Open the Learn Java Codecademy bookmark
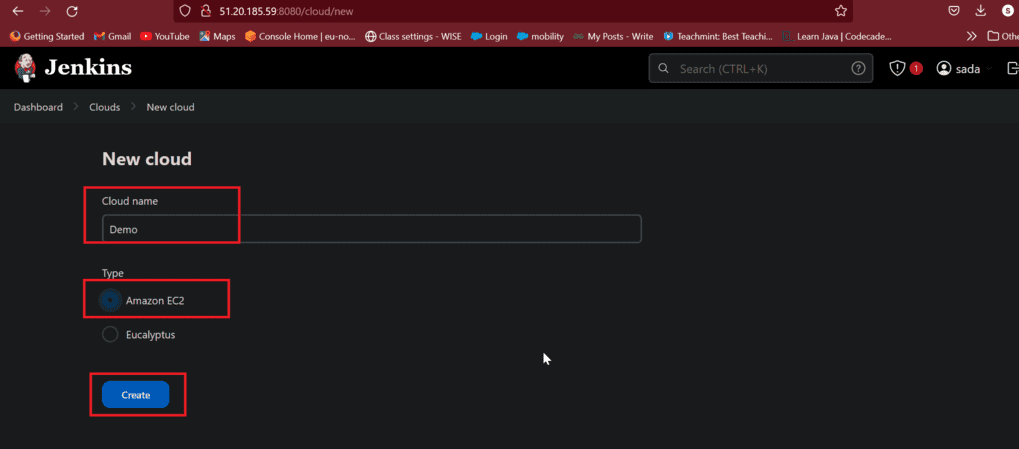Viewport: 1019px width, 449px height. (x=837, y=36)
